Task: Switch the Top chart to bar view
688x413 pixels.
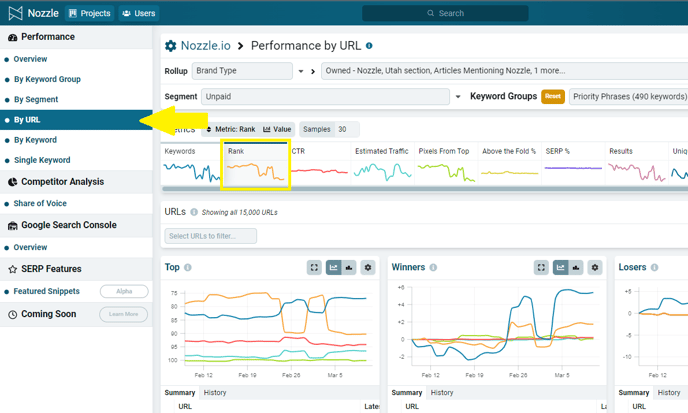Action: (349, 267)
